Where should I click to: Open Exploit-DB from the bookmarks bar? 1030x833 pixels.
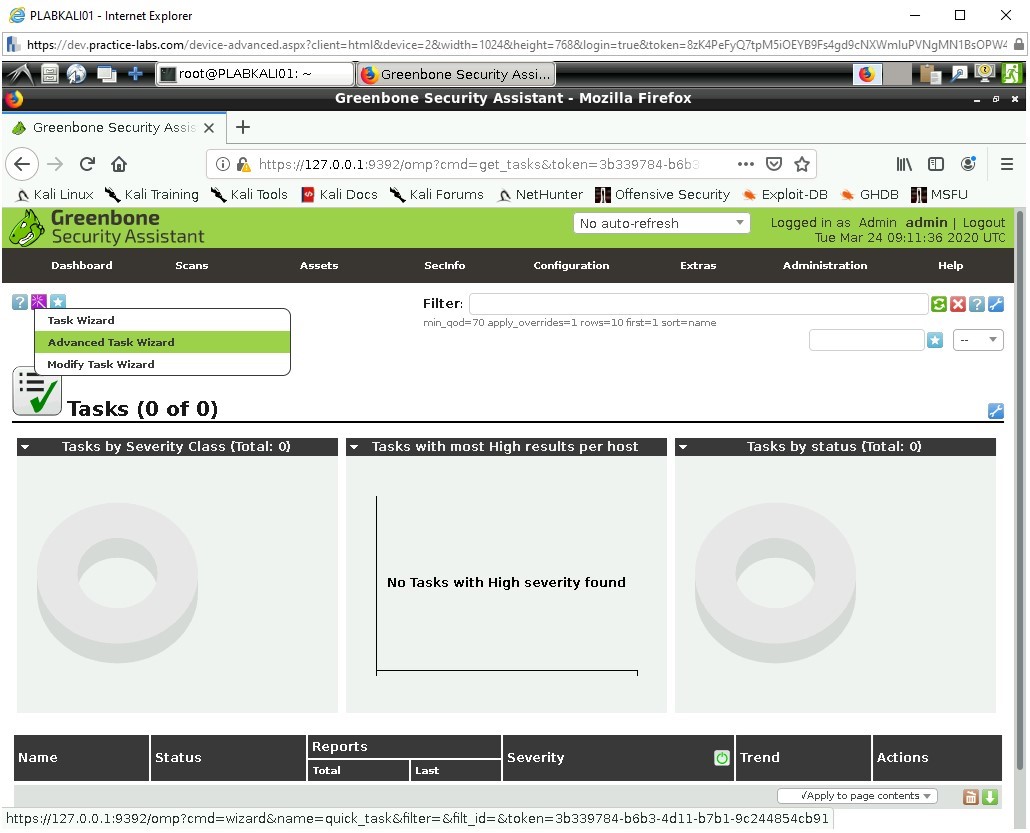tap(794, 194)
